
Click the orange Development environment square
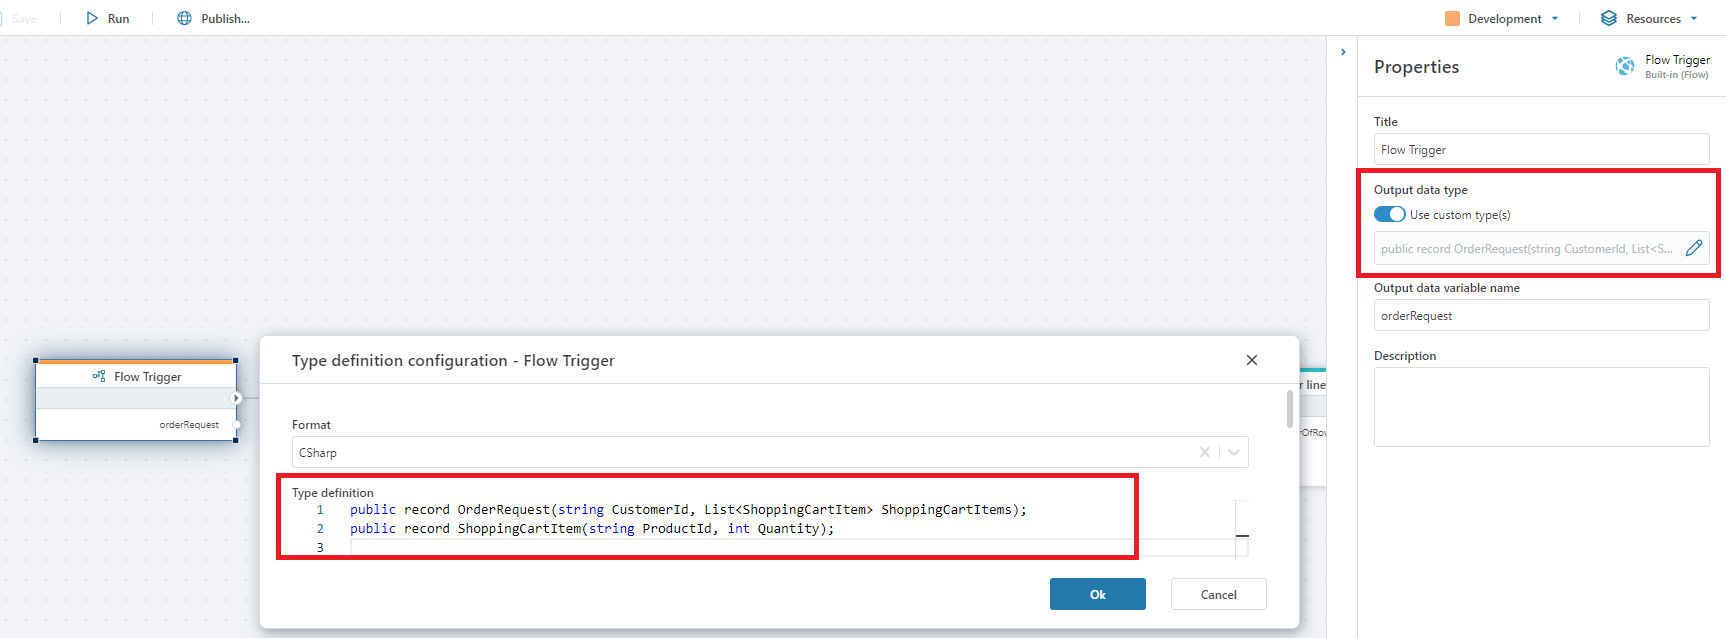coord(1452,18)
